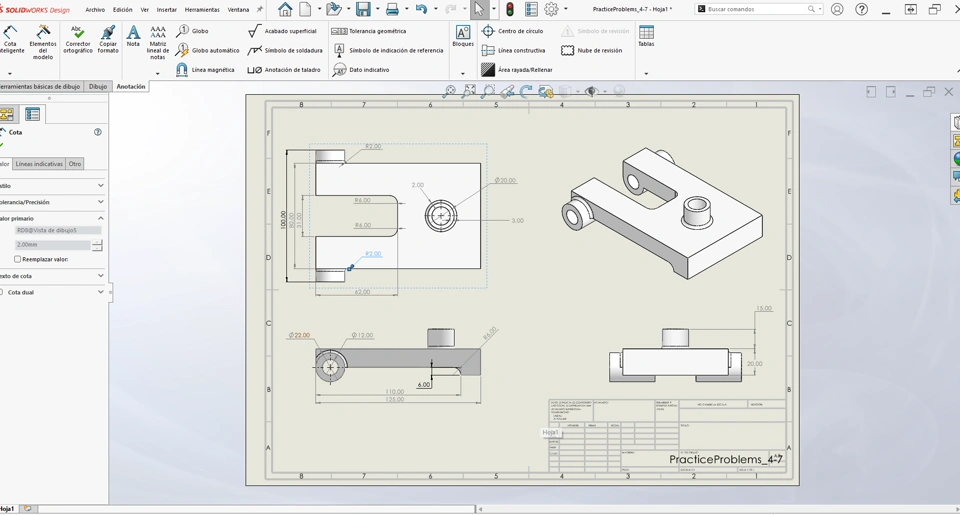
Task: Expand the Texto de cota section
Action: click(x=100, y=275)
